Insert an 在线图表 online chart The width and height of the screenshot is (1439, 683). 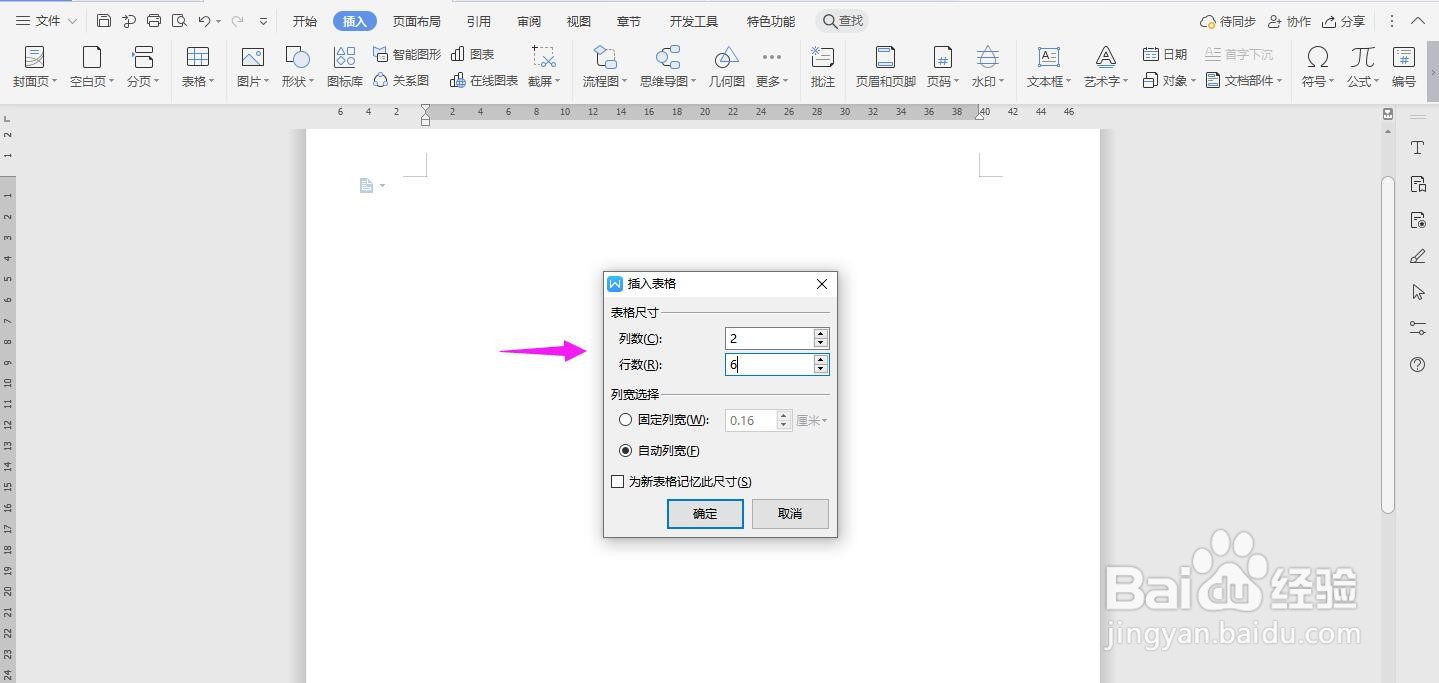click(x=484, y=80)
